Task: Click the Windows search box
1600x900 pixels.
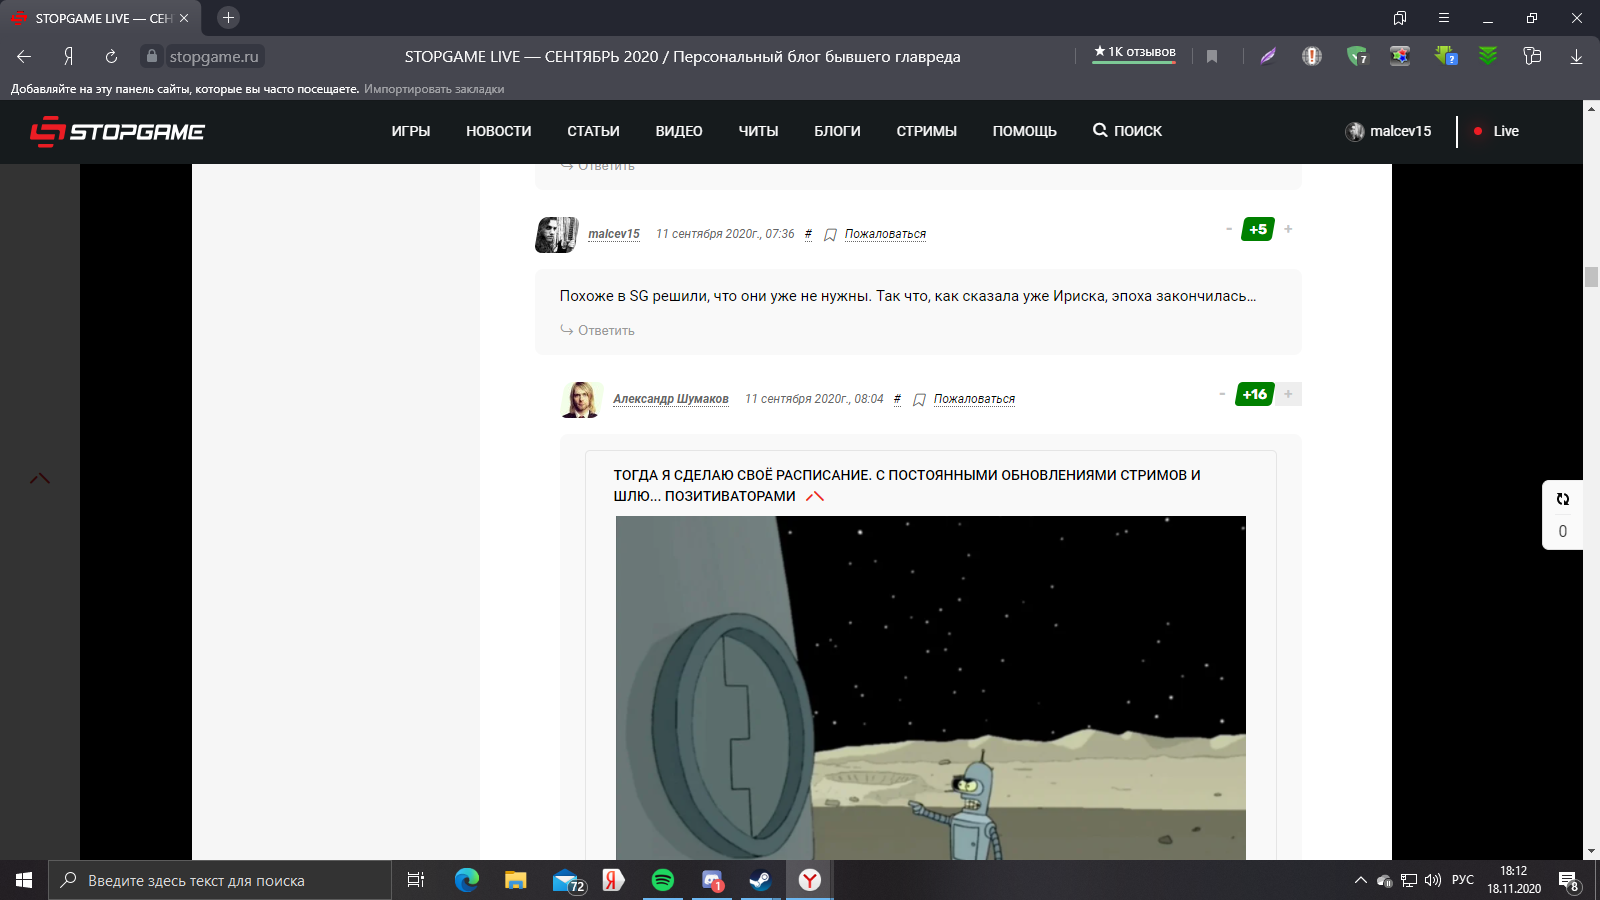Action: (220, 880)
